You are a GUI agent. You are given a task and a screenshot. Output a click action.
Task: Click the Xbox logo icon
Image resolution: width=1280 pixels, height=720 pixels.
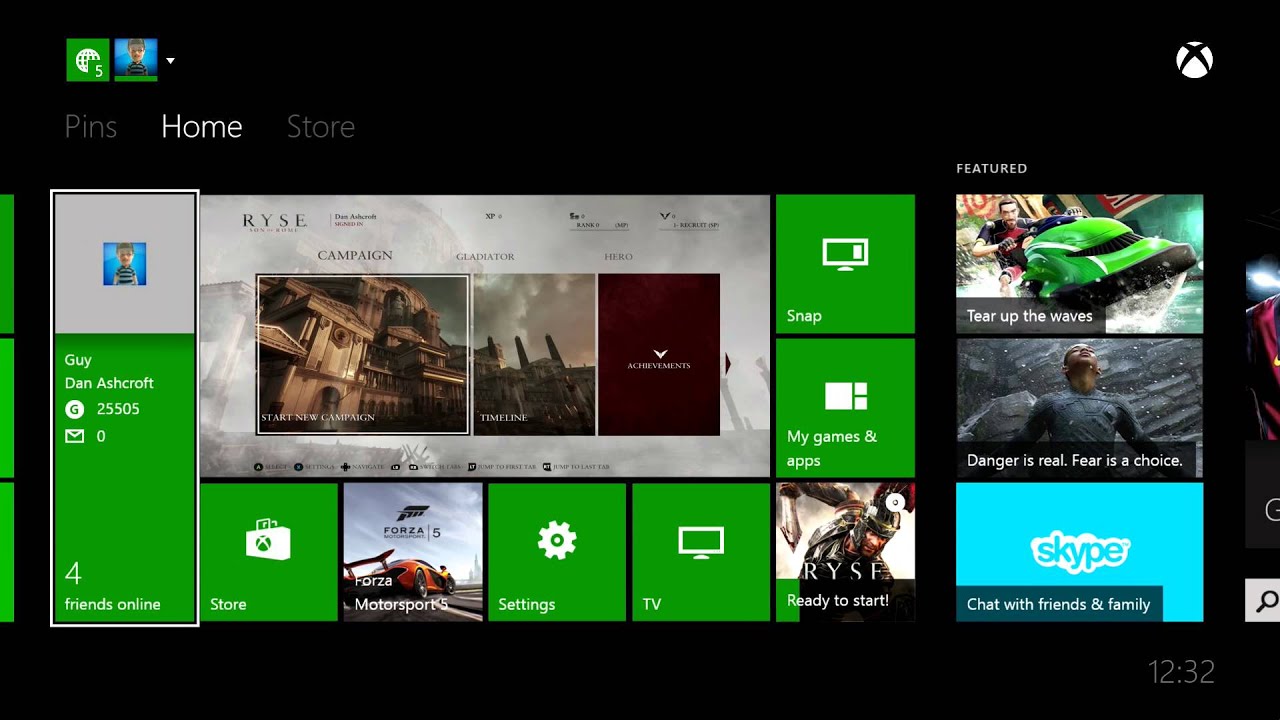pos(1194,61)
